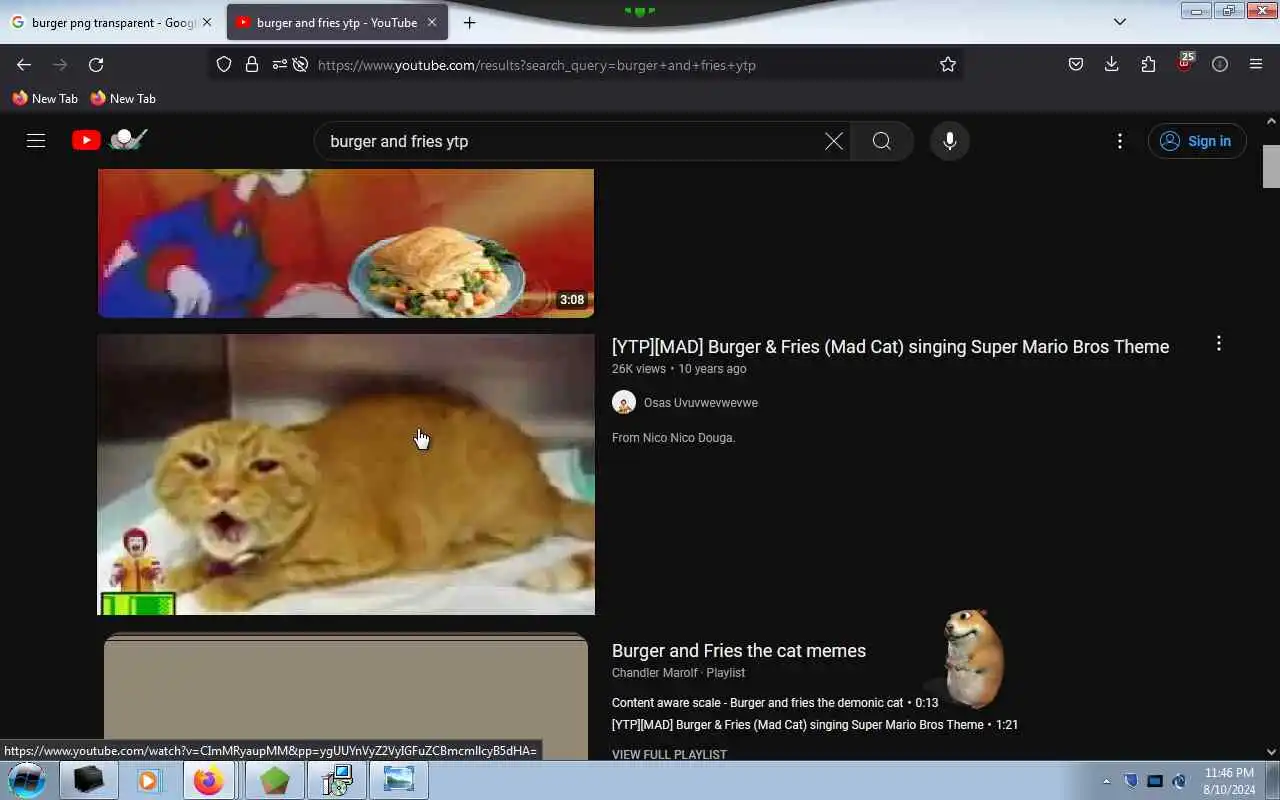Open the circular info extension icon
The width and height of the screenshot is (1280, 800).
[x=1220, y=65]
